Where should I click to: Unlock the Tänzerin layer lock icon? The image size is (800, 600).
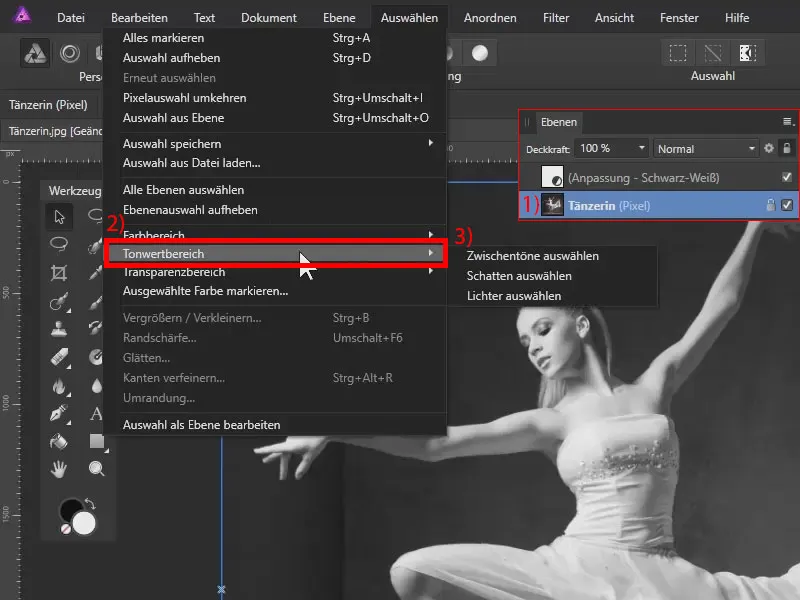tap(770, 205)
